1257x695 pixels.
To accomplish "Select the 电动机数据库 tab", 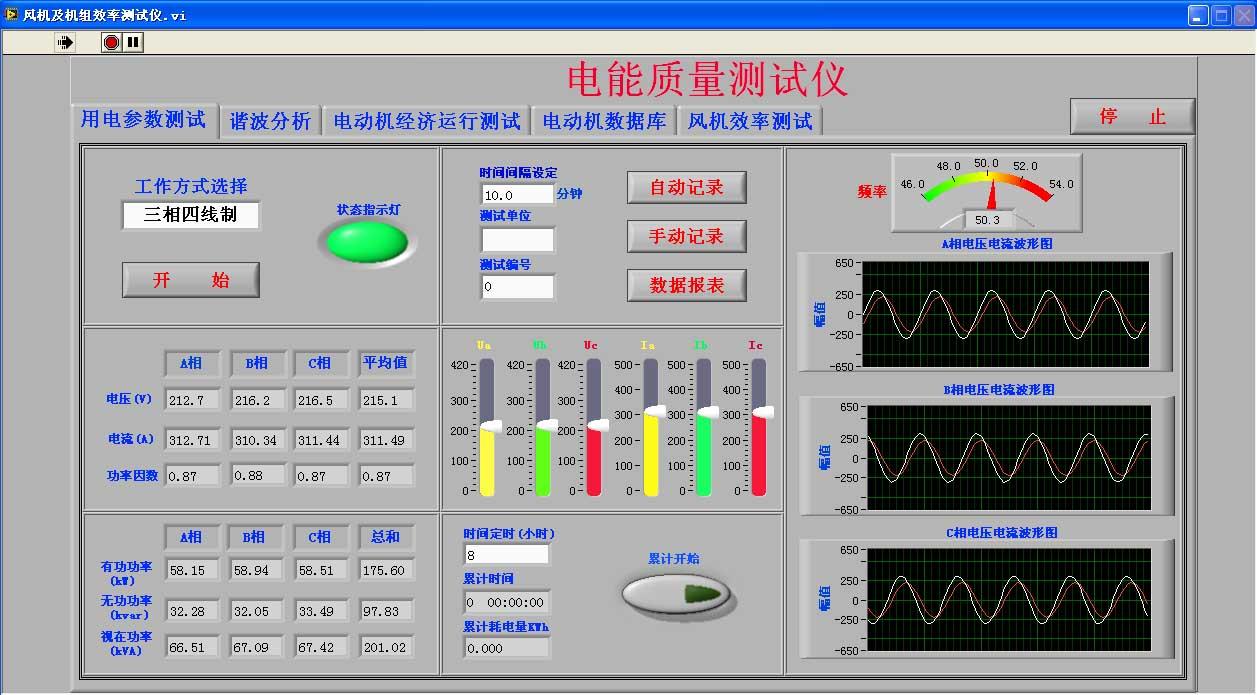I will [x=604, y=121].
